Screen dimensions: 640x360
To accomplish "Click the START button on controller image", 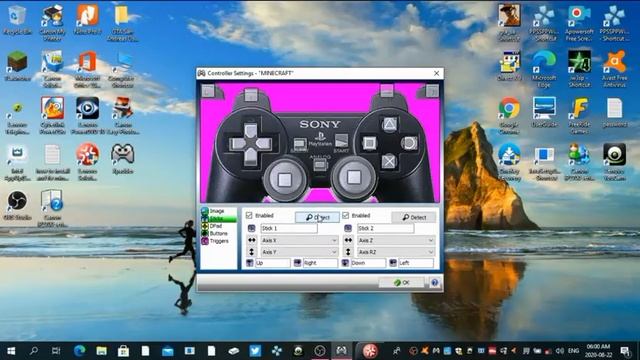I will (x=342, y=141).
